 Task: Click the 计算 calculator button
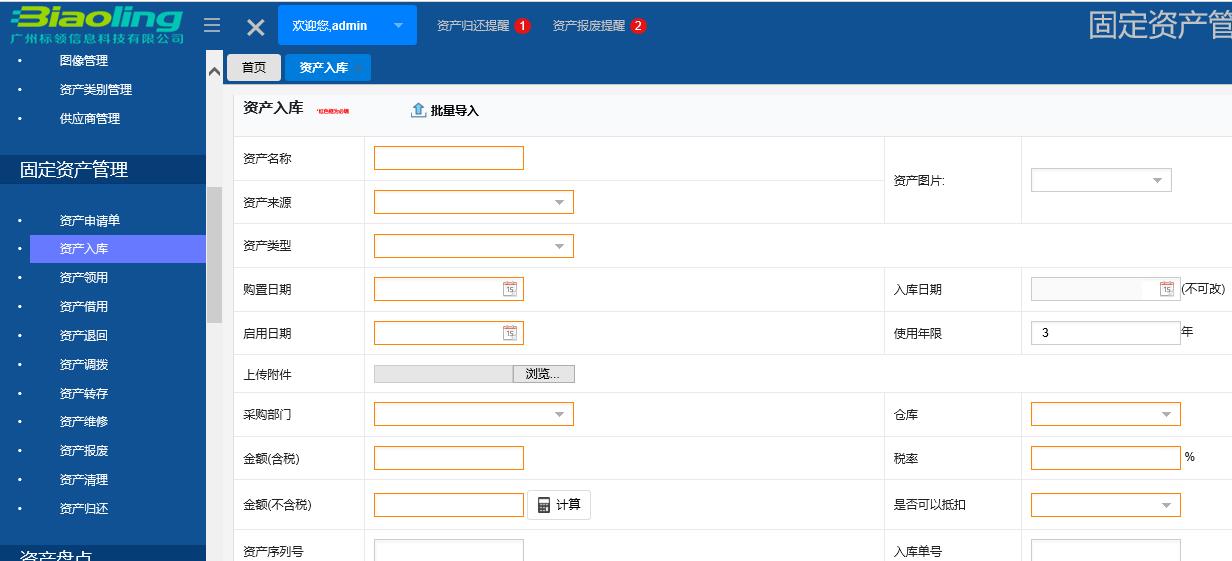click(x=559, y=505)
